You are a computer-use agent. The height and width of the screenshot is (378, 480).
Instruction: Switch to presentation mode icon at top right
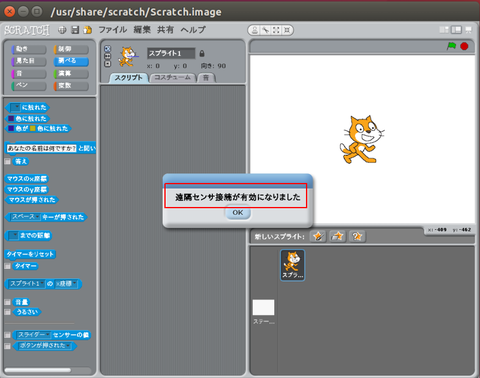(x=469, y=30)
